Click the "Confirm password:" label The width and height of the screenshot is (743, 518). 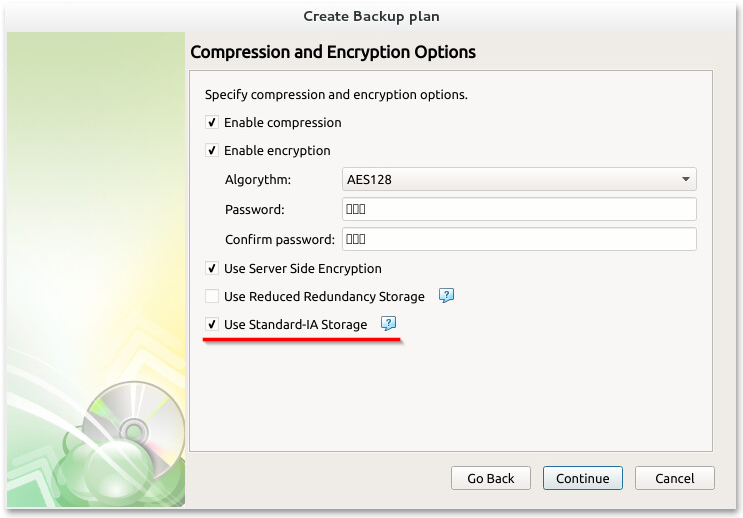point(280,240)
